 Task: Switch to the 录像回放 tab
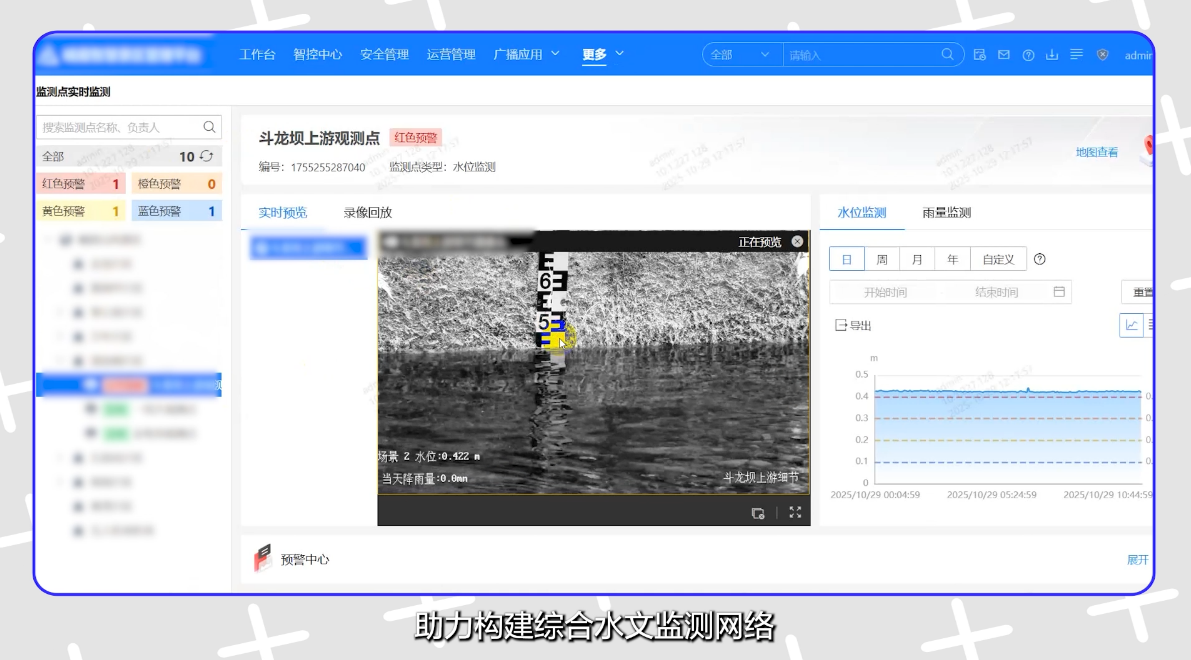coord(368,212)
